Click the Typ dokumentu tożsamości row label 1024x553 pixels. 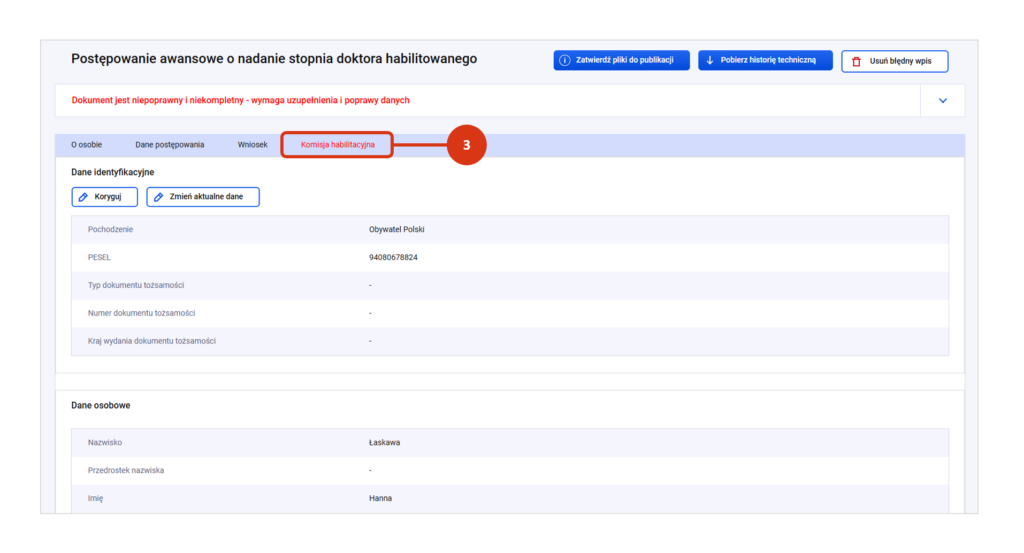136,285
